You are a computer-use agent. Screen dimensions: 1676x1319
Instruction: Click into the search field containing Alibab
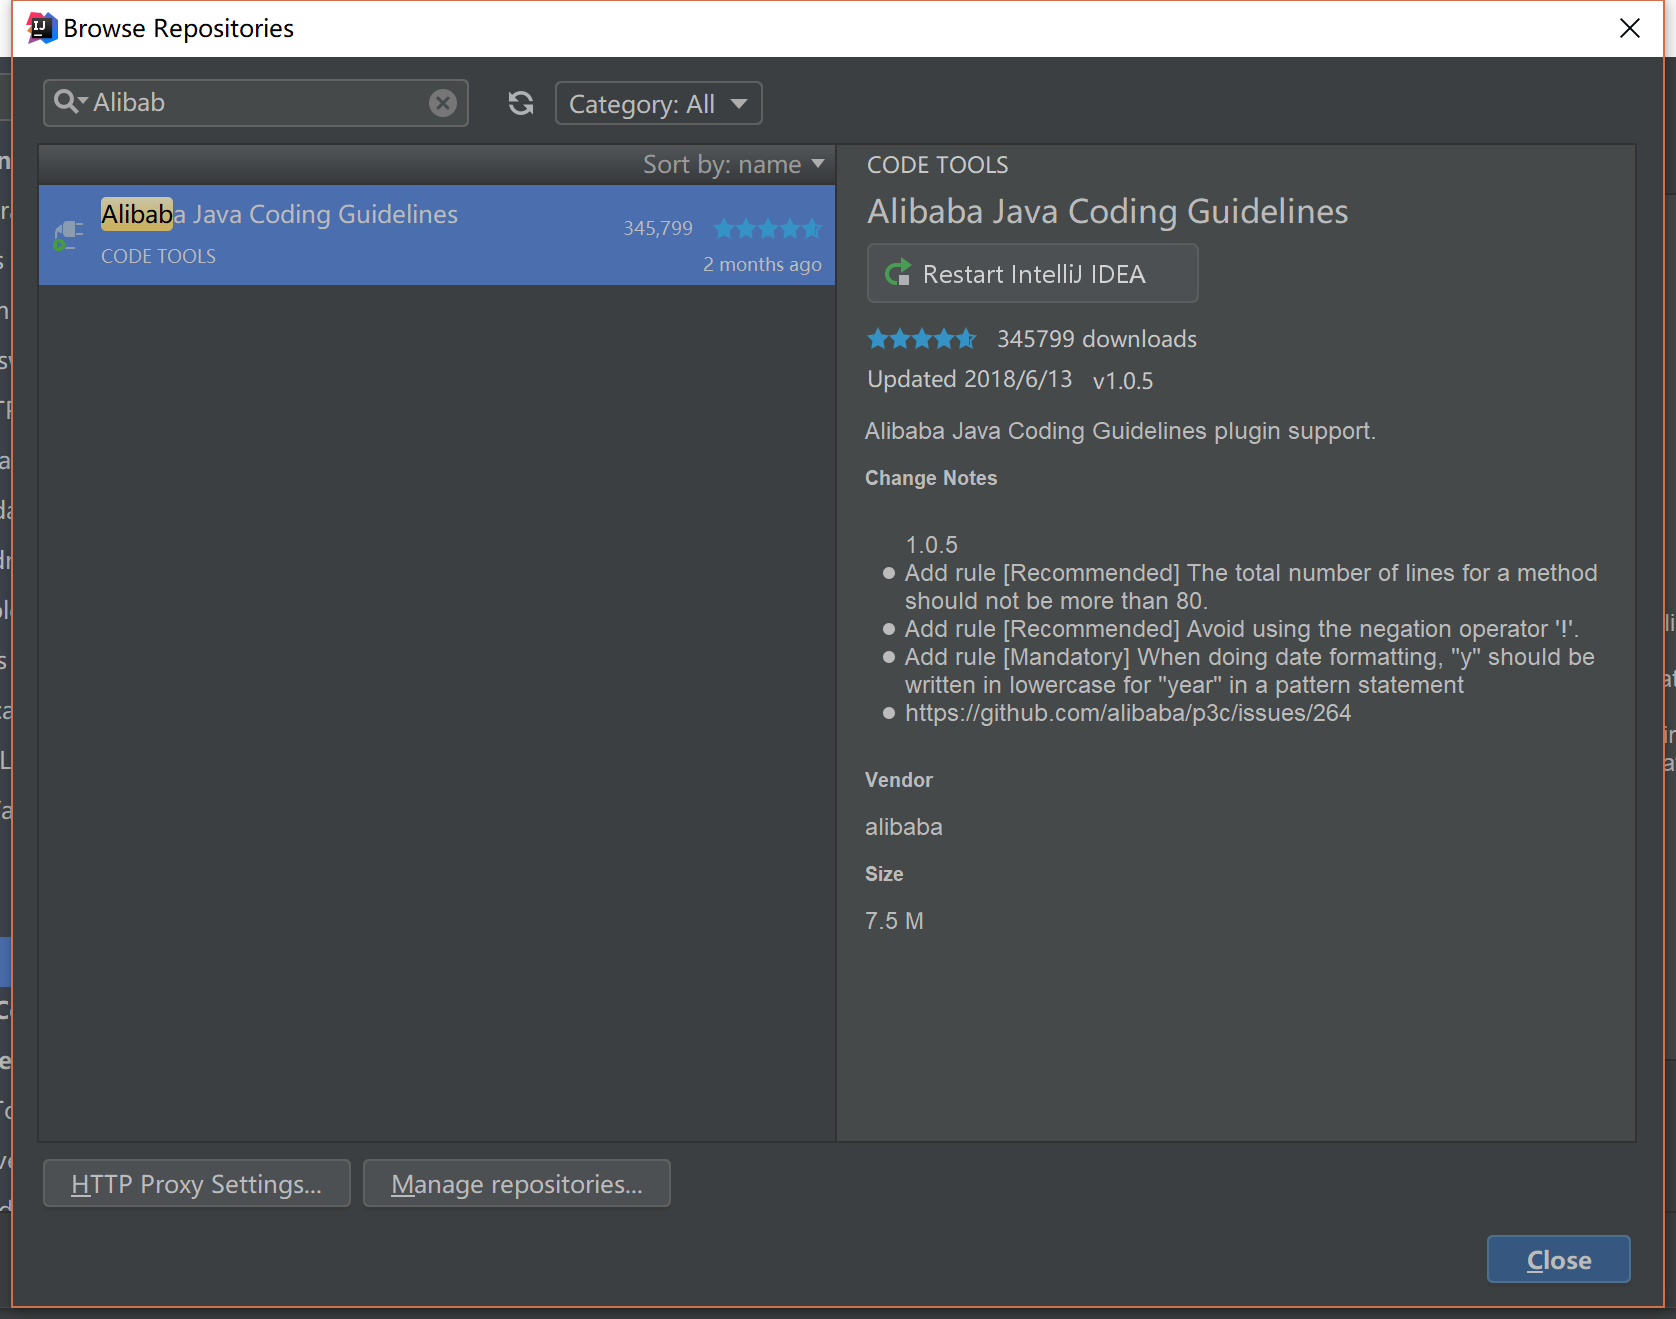tap(260, 103)
